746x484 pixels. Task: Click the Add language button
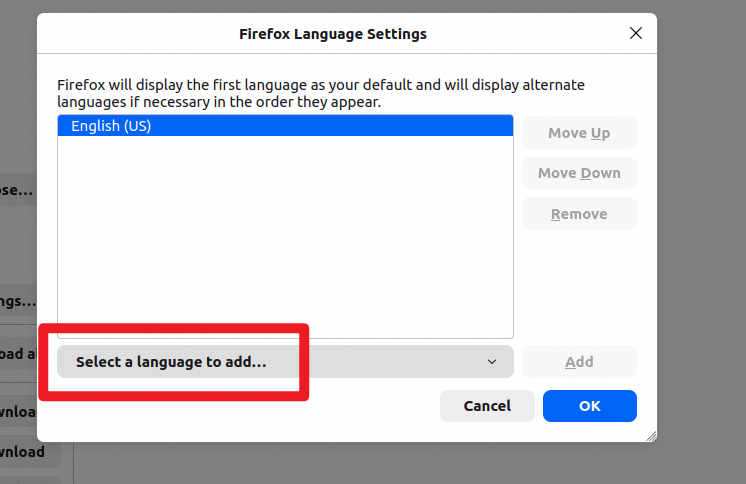pos(579,362)
